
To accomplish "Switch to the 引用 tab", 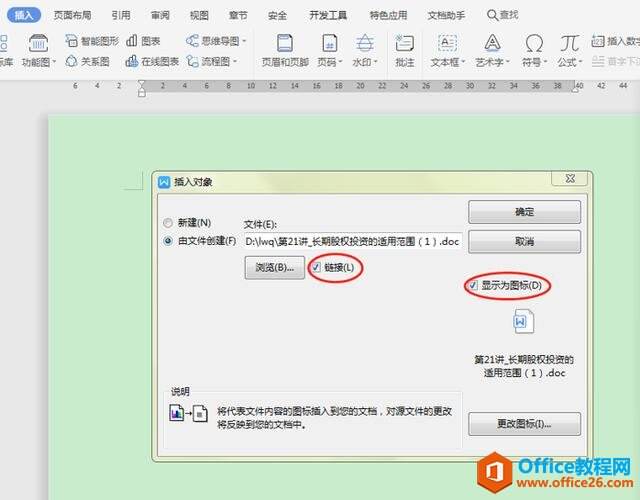I will (x=121, y=16).
